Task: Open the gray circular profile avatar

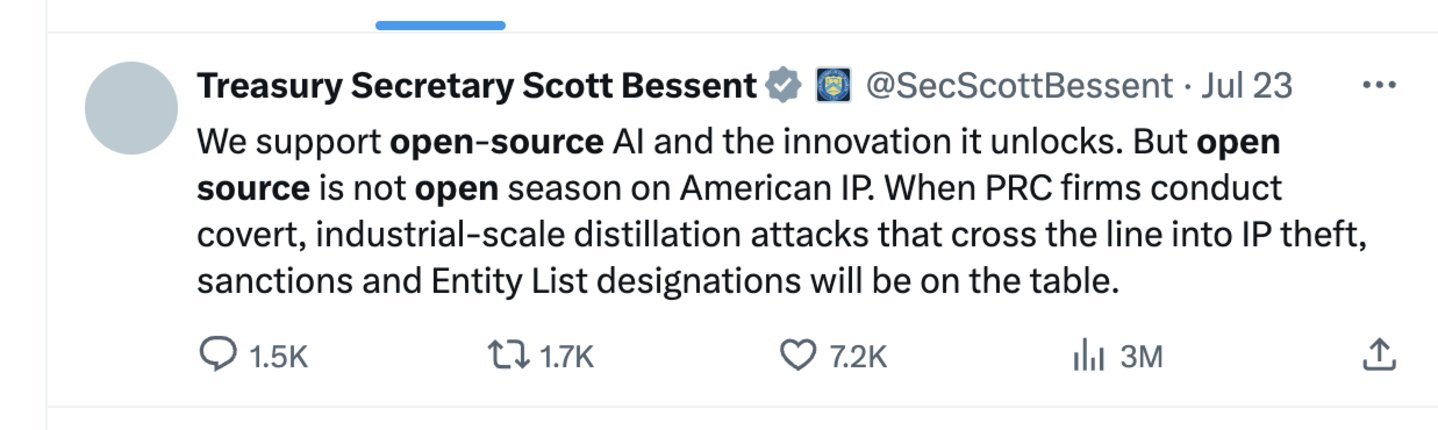Action: tap(131, 108)
